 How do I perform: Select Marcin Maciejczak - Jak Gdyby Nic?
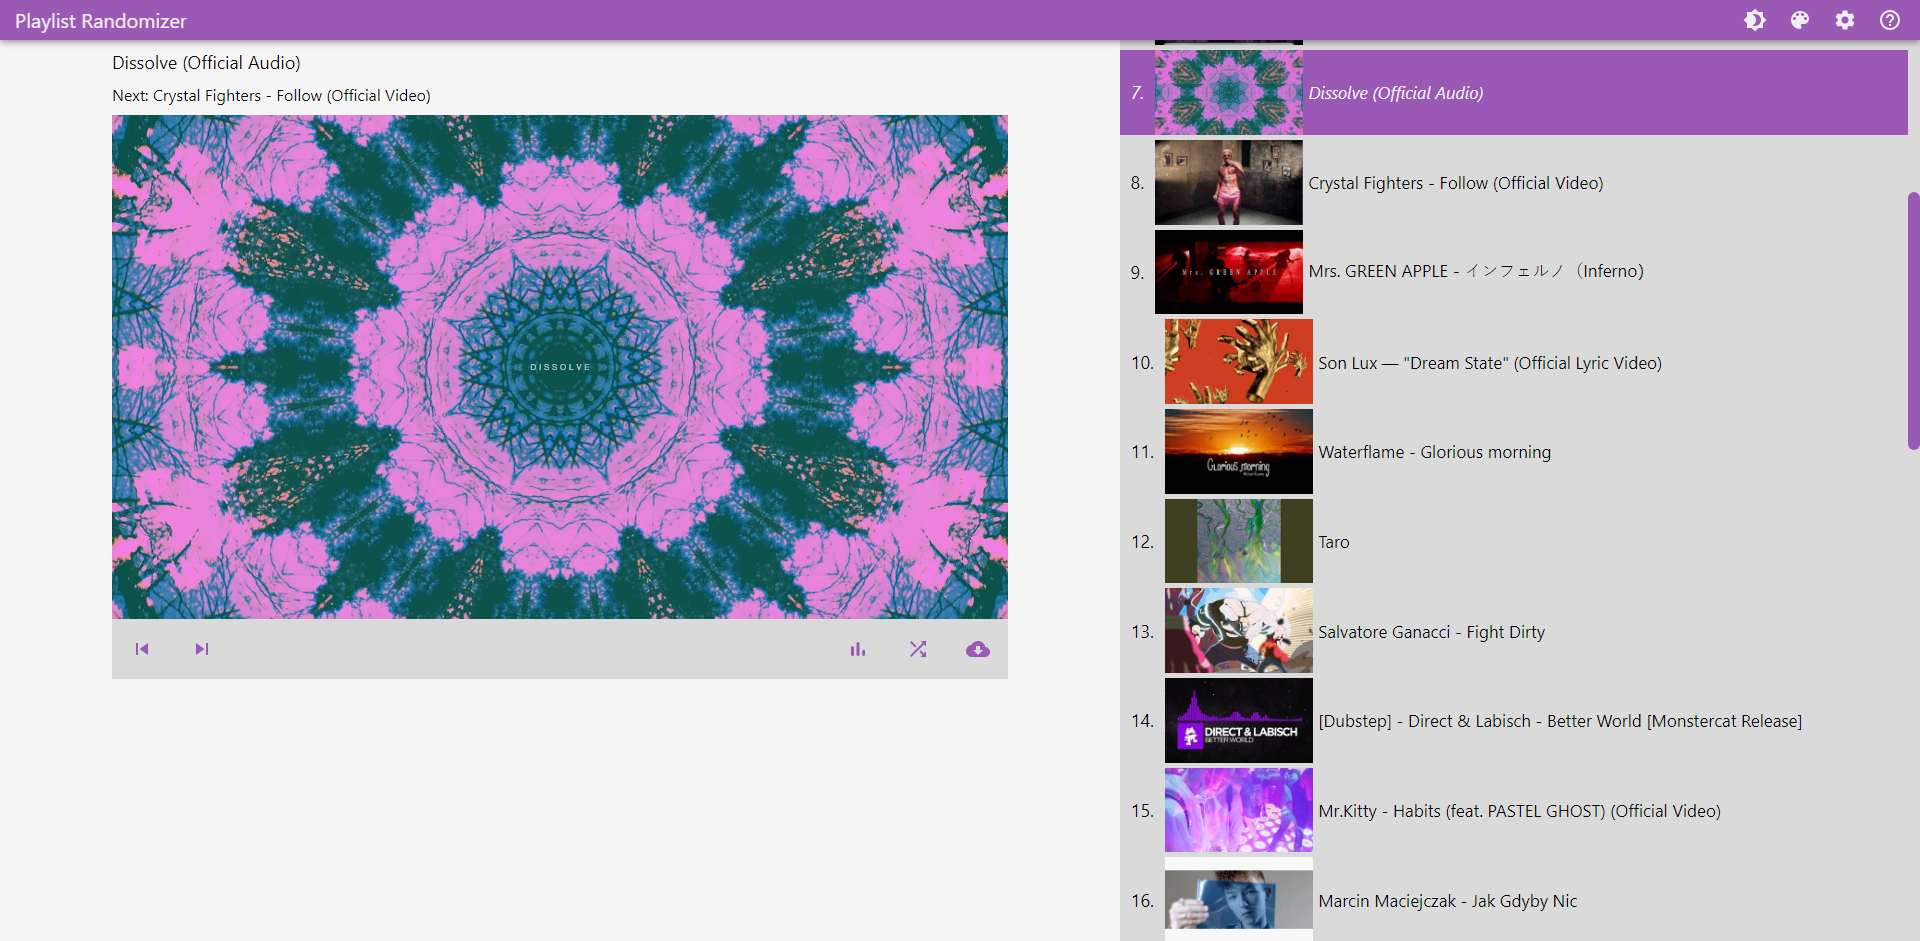[x=1447, y=900]
